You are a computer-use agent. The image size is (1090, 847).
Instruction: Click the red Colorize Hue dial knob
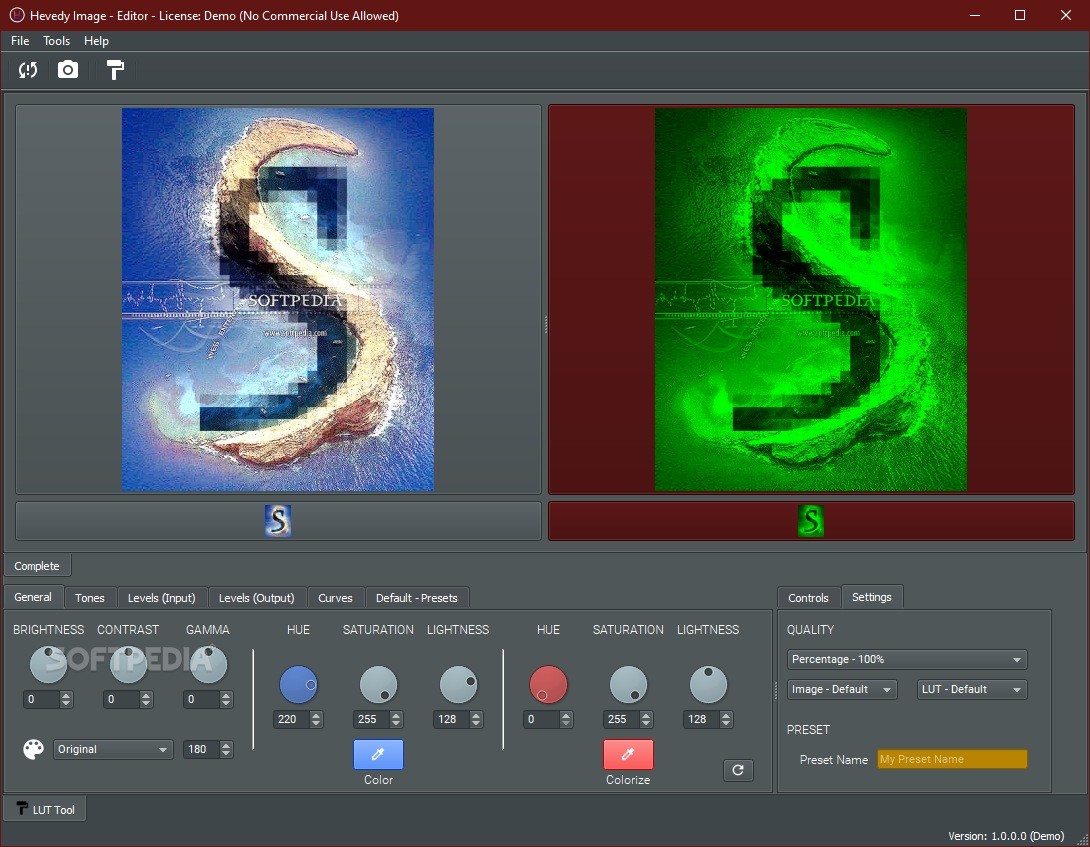coord(548,684)
